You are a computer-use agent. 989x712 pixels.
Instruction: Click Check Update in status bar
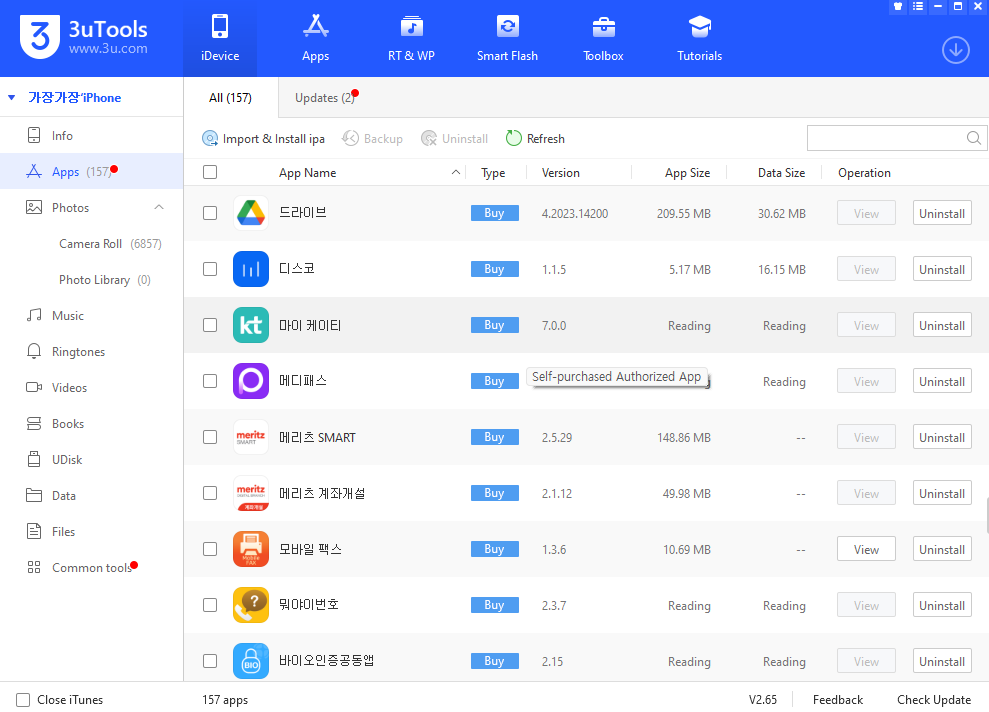pyautogui.click(x=933, y=699)
